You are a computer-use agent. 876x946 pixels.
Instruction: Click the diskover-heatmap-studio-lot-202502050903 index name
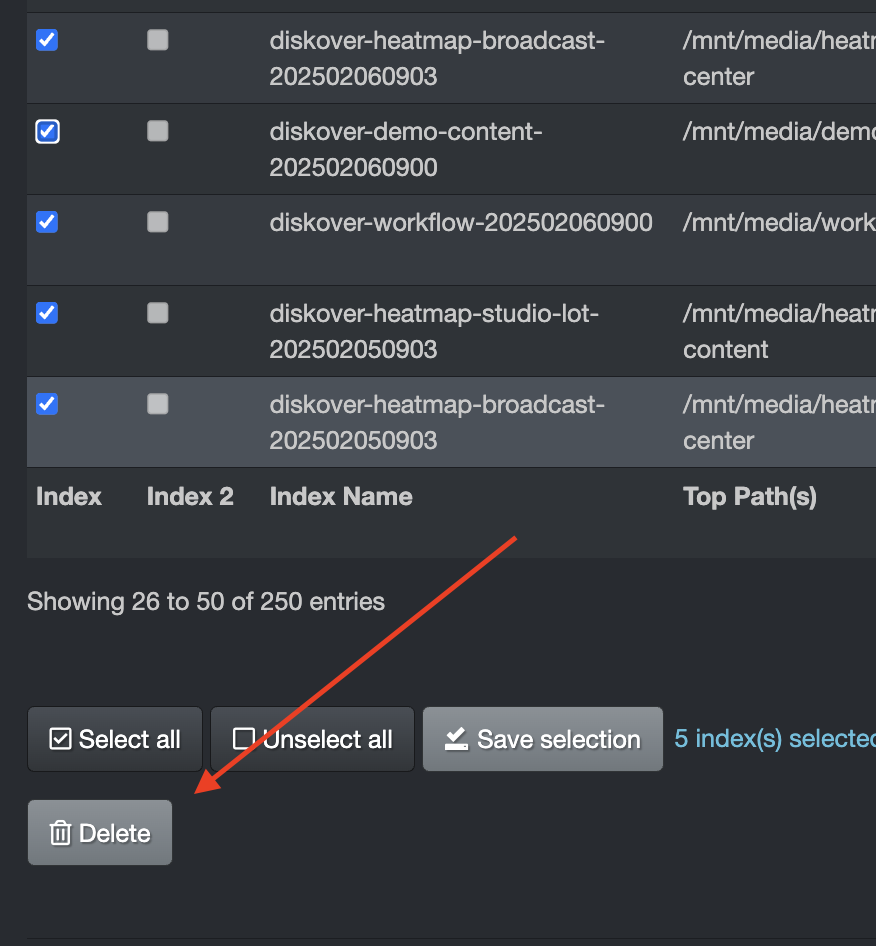434,331
